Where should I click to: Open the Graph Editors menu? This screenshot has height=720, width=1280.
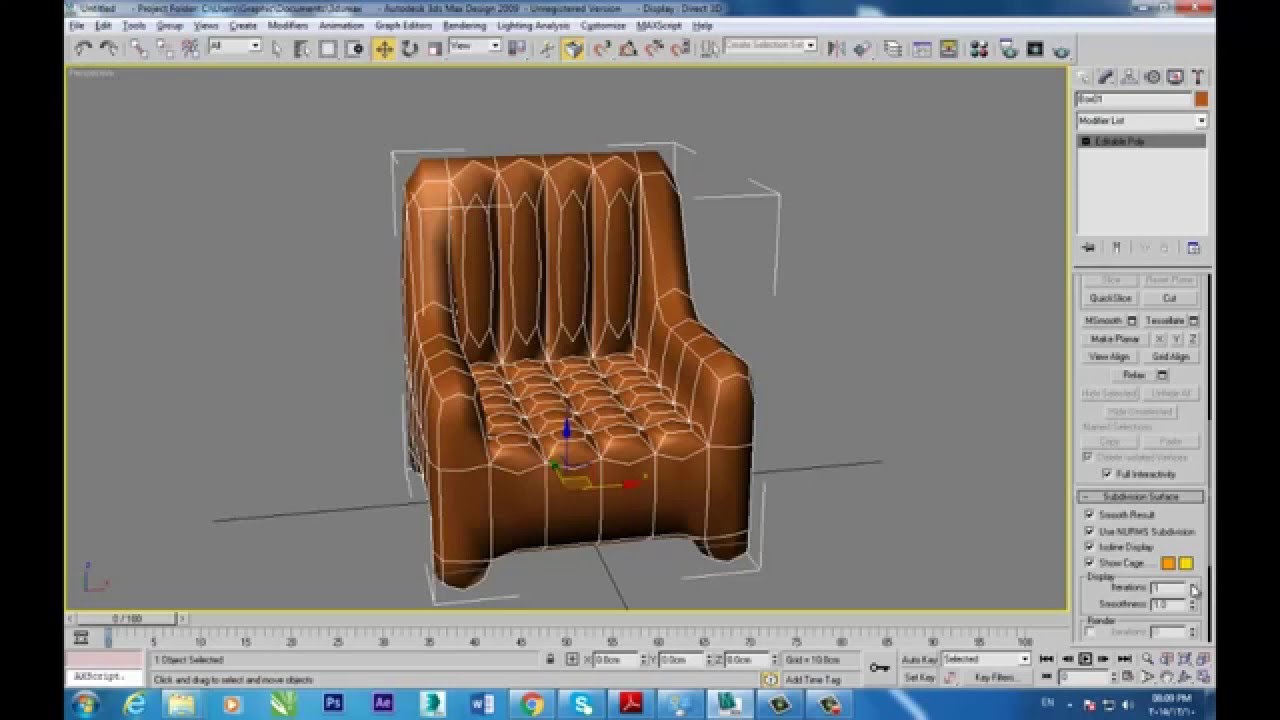pos(404,26)
